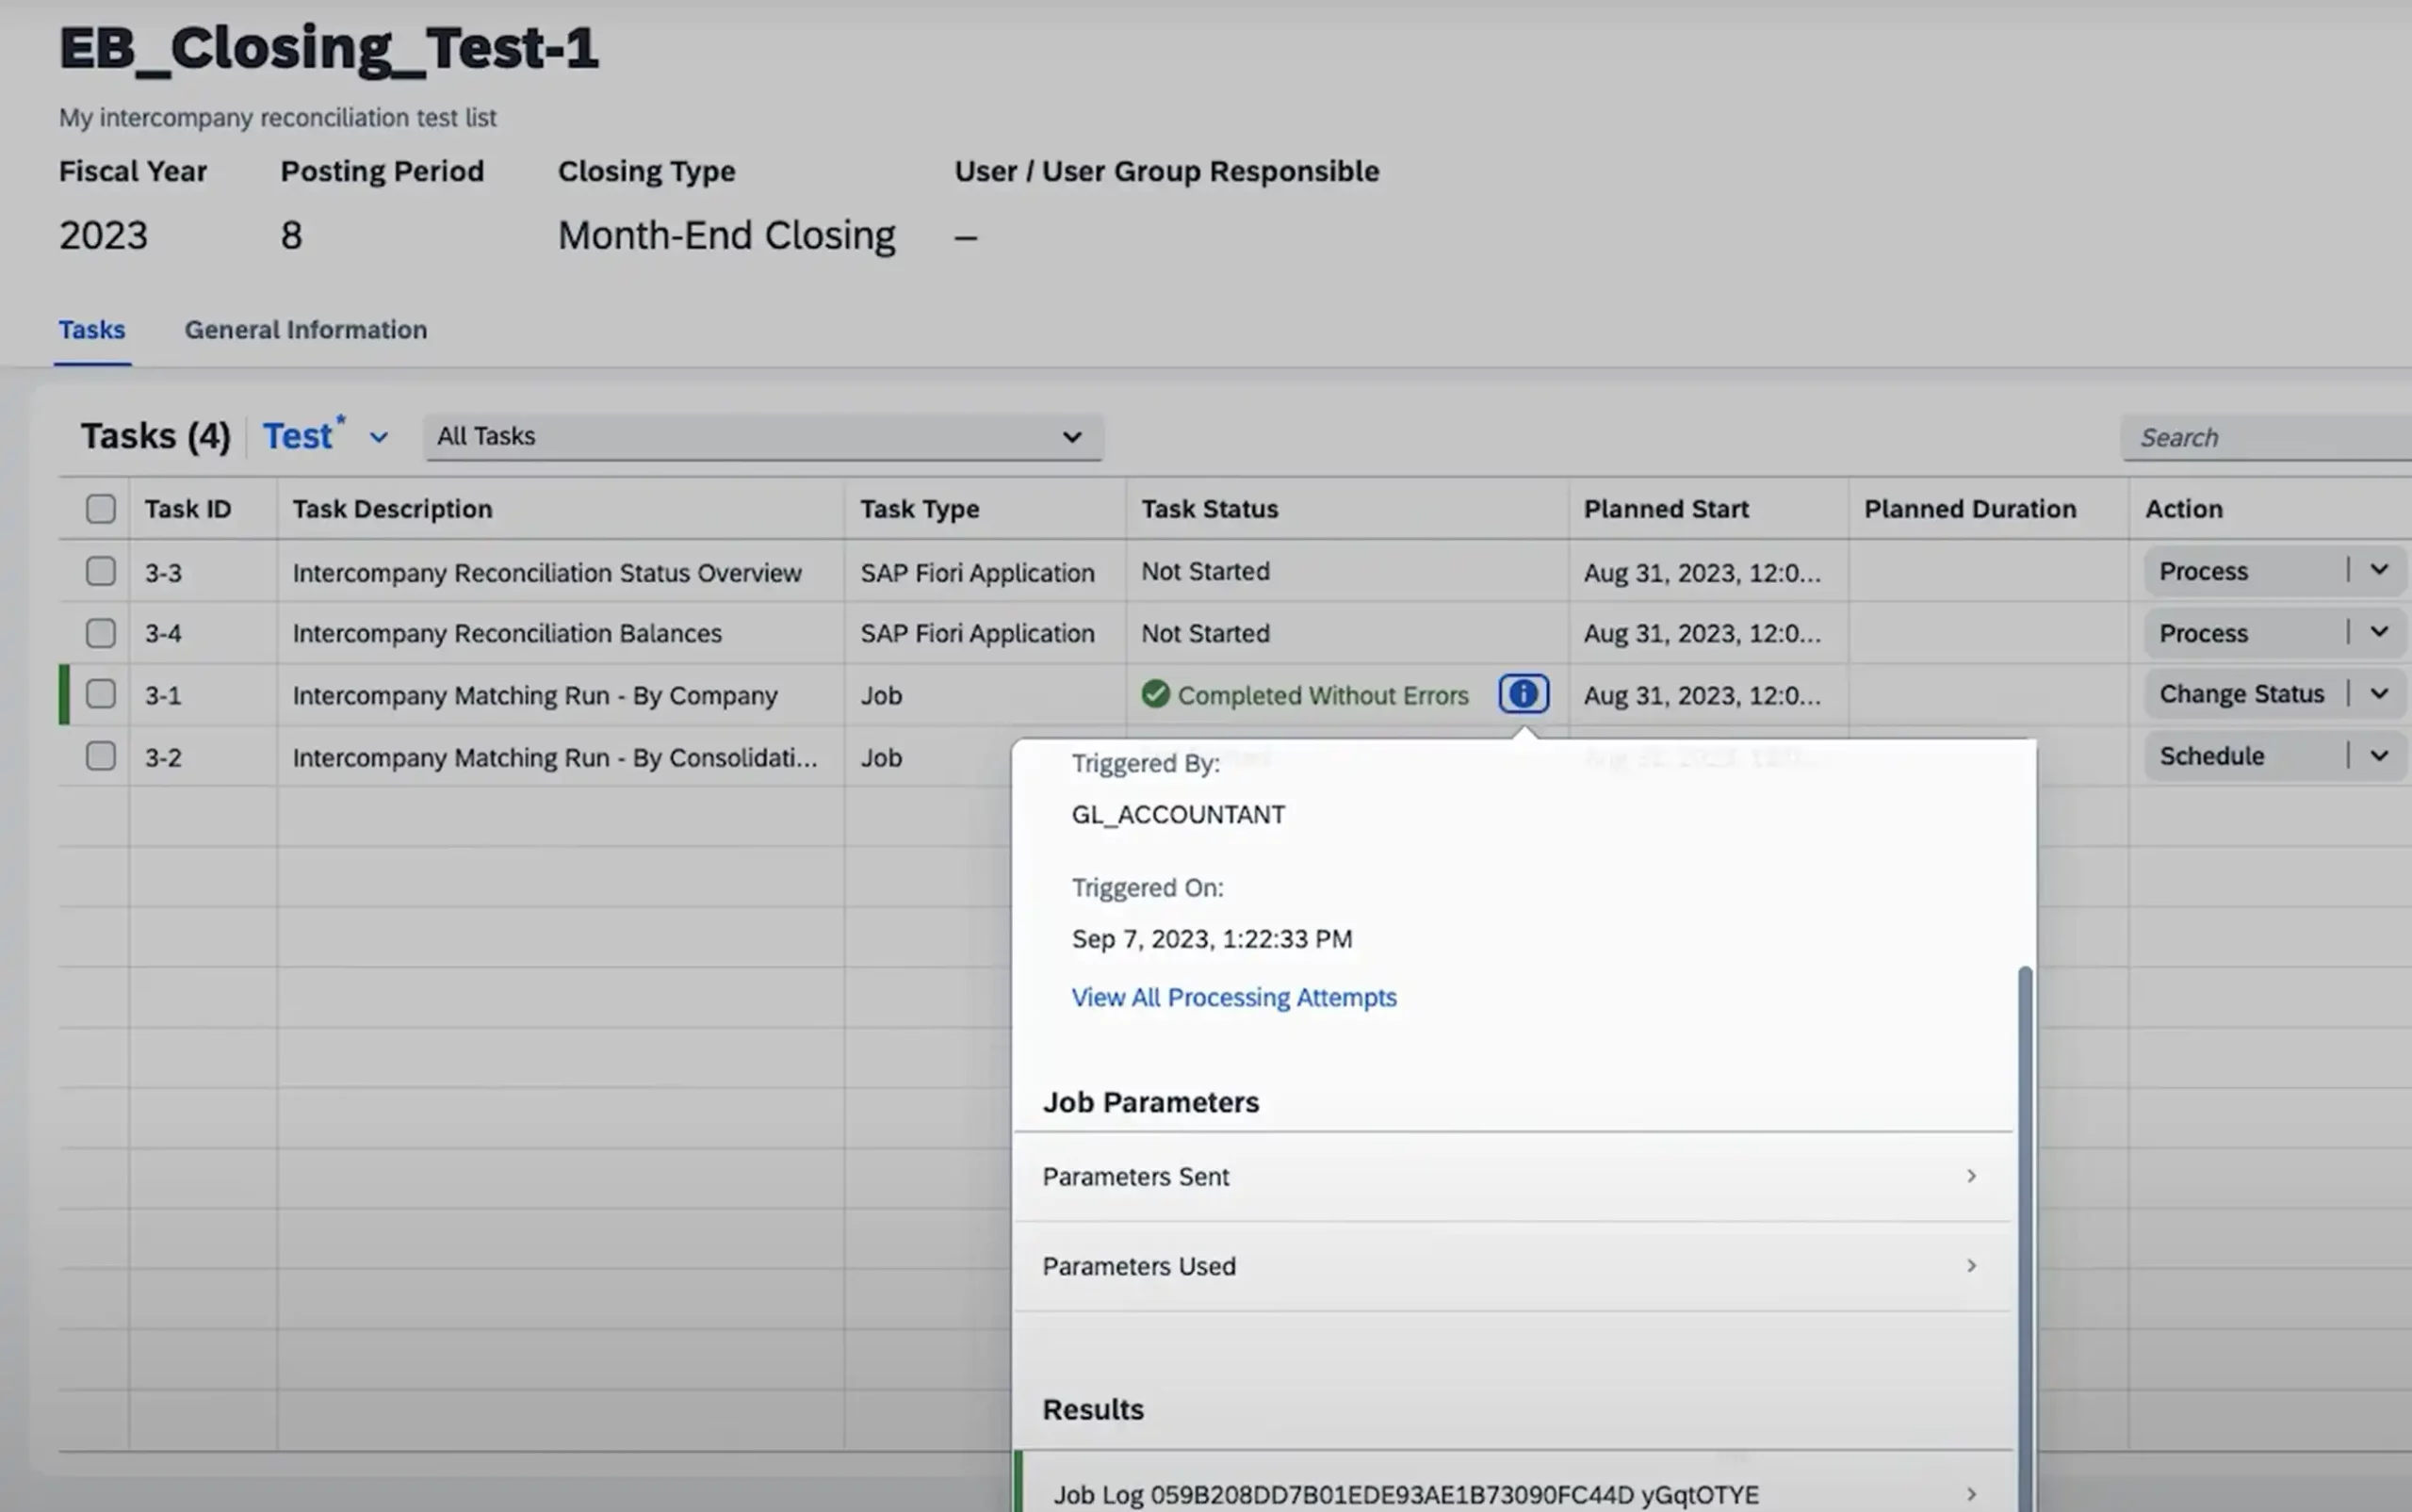Toggle the select-all tasks checkbox in header

tap(101, 509)
